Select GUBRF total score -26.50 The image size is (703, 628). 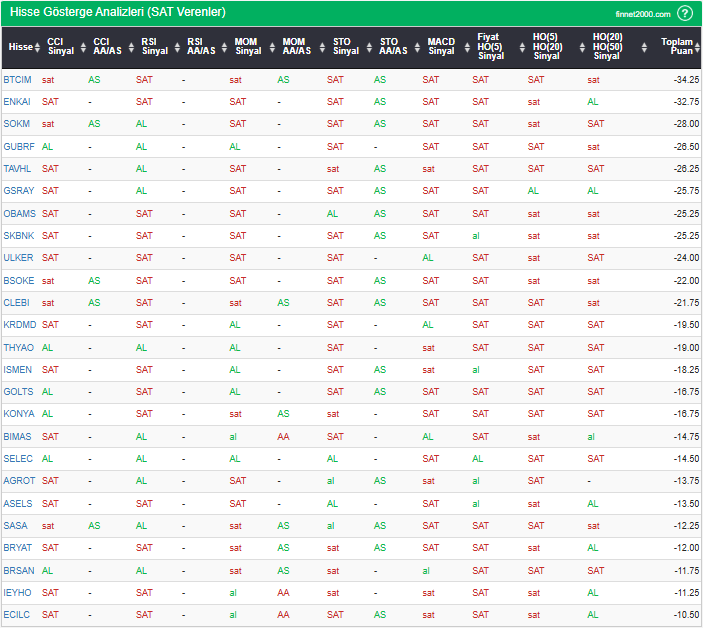(x=686, y=147)
